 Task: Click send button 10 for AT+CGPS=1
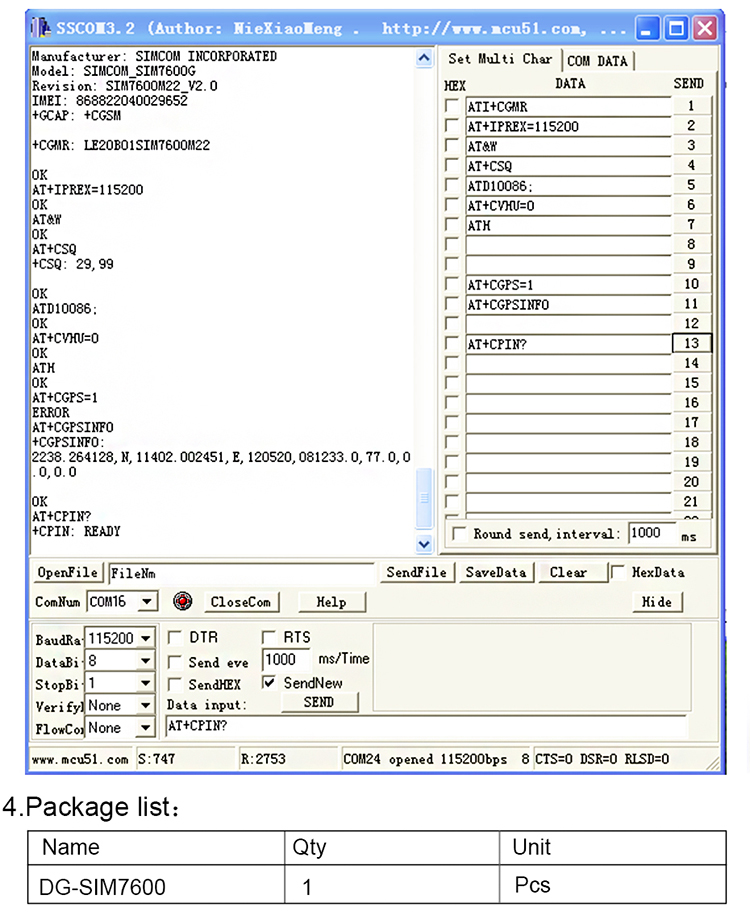pos(692,284)
